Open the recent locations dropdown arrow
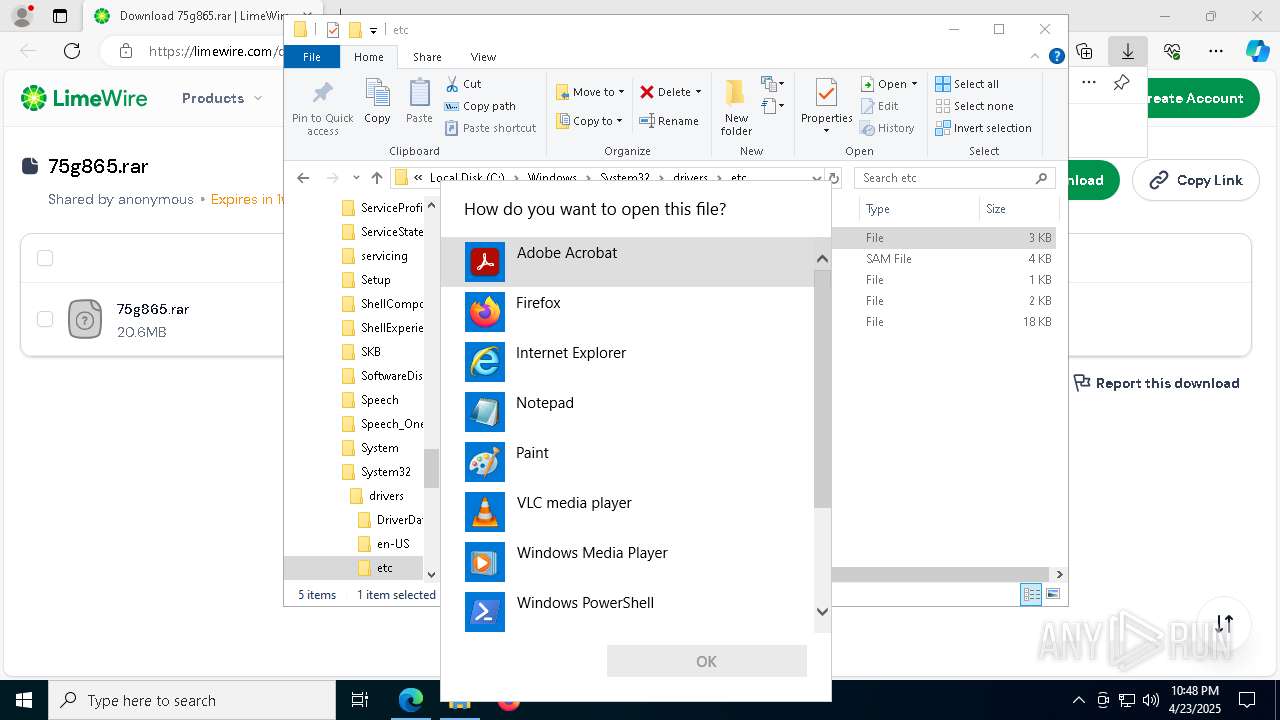The height and width of the screenshot is (720, 1280). (356, 178)
